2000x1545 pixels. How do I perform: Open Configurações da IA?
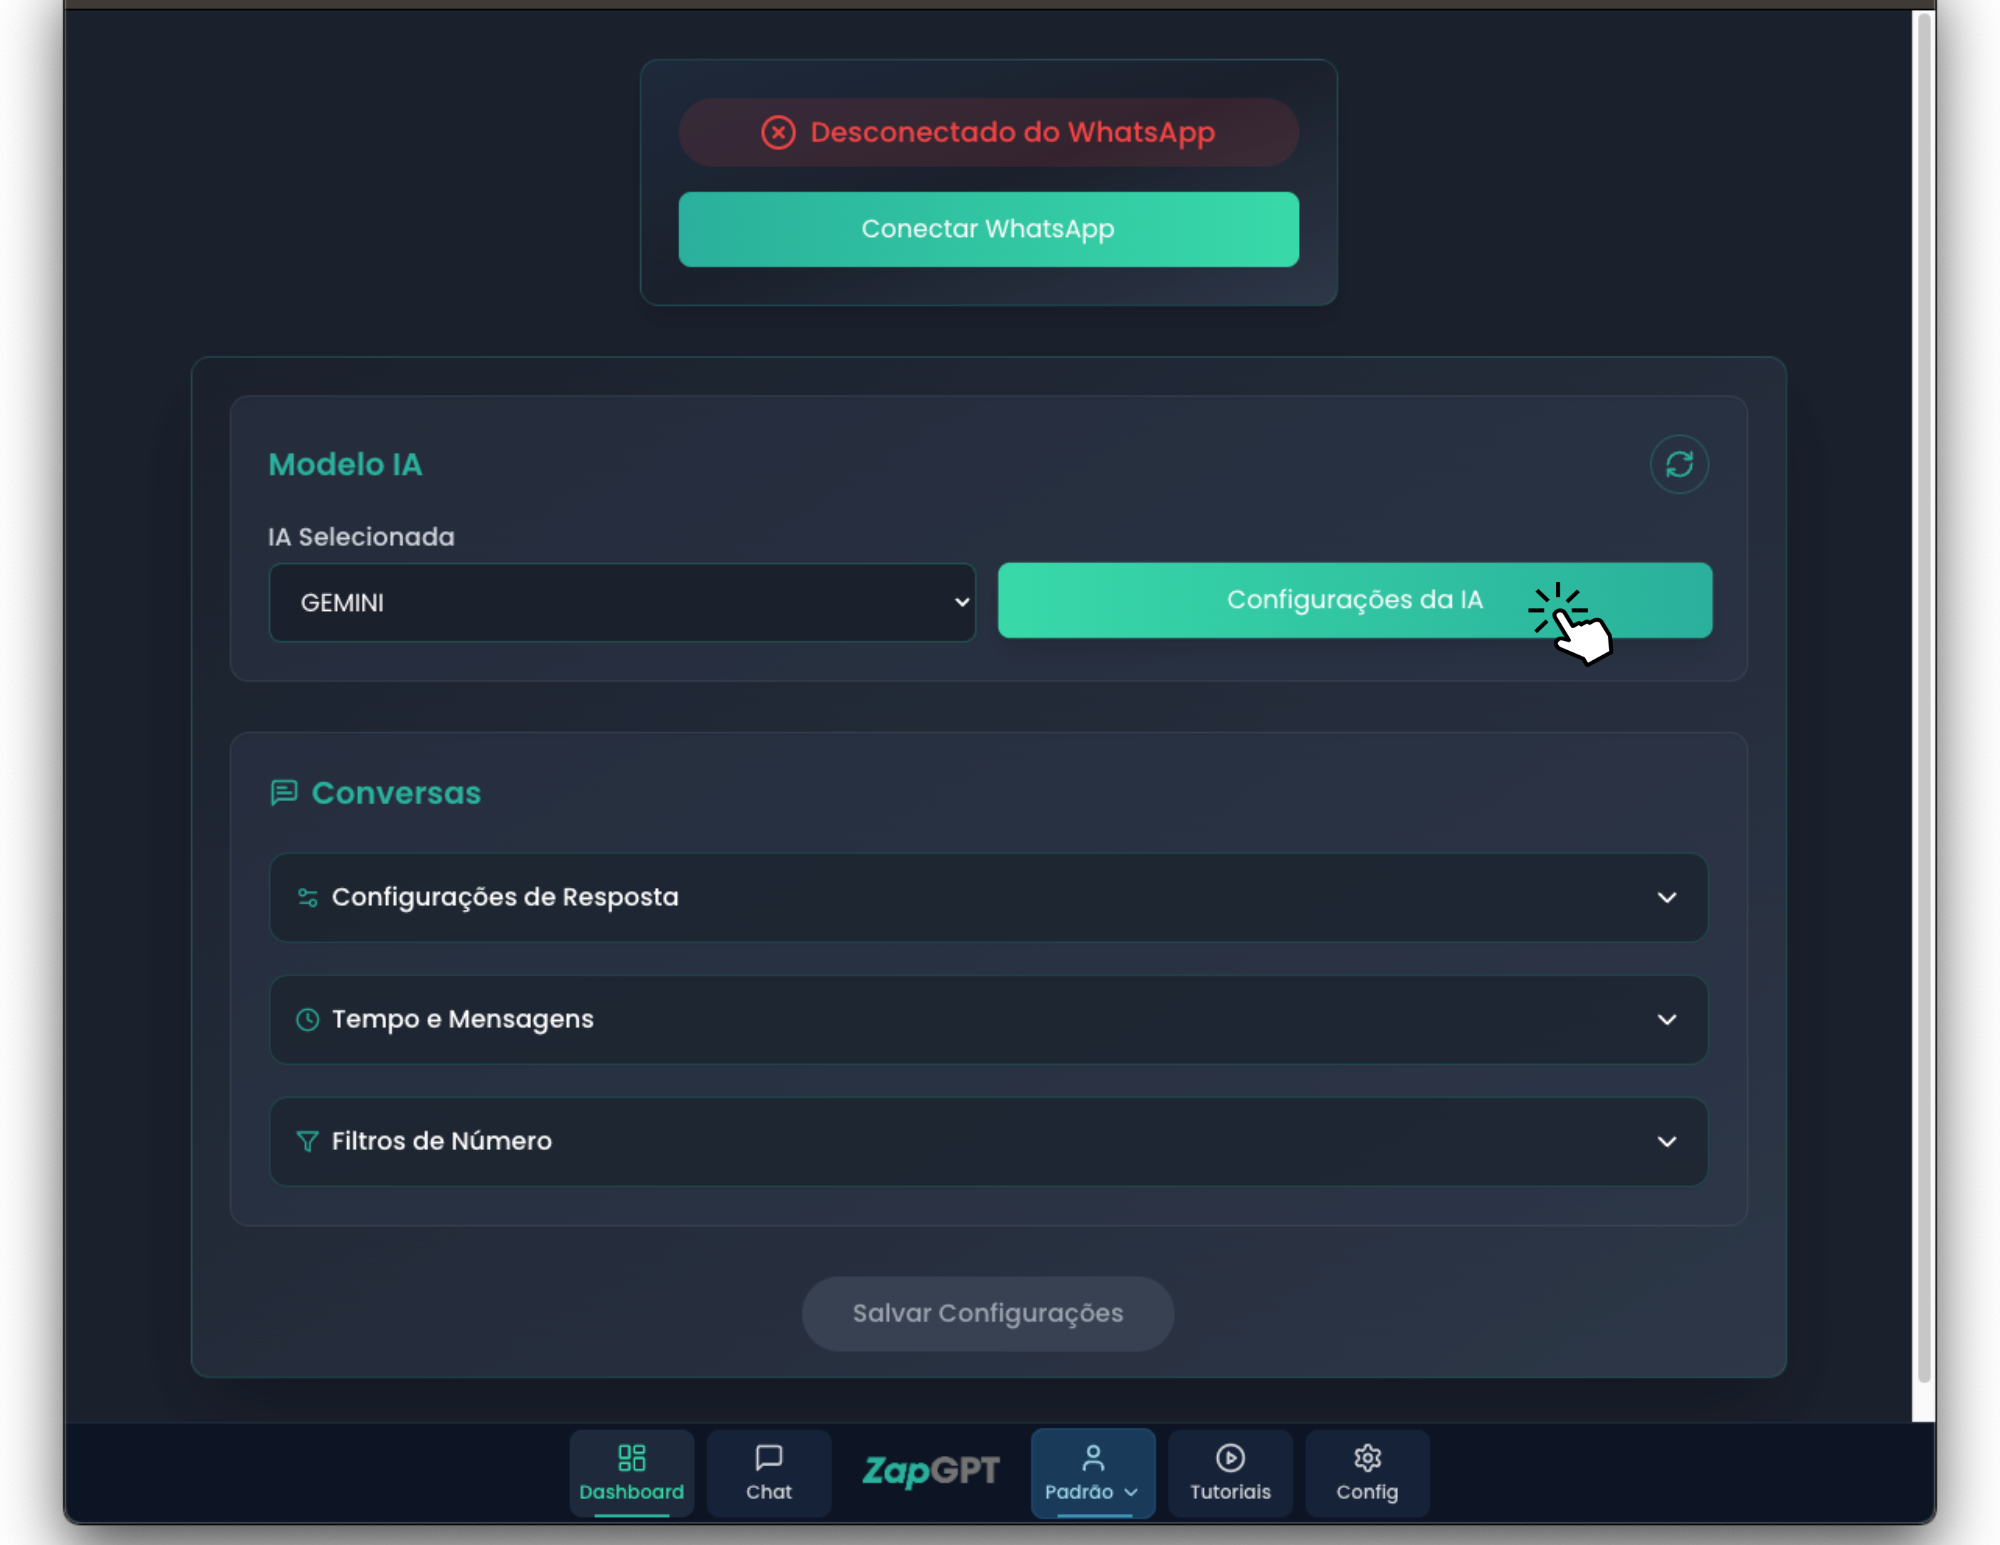1355,600
